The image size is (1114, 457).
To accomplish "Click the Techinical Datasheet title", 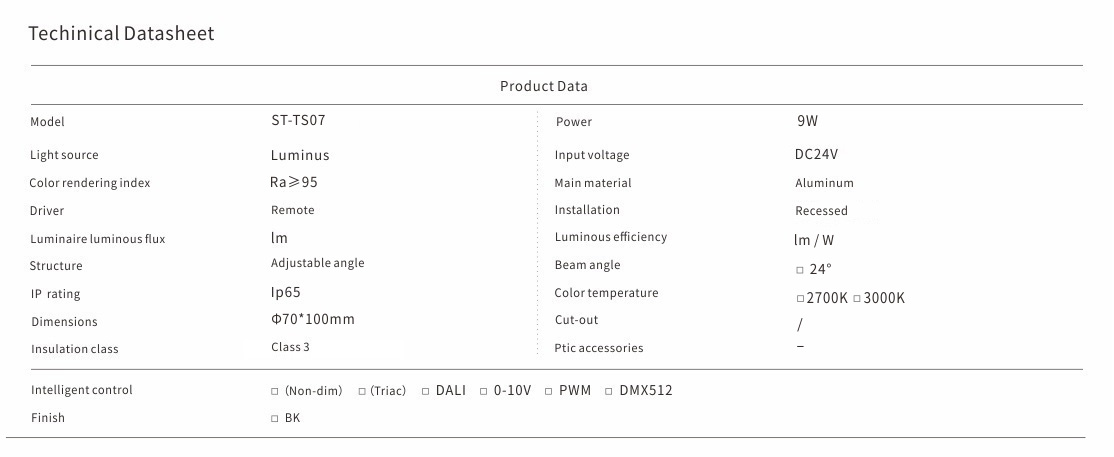I will (x=121, y=34).
